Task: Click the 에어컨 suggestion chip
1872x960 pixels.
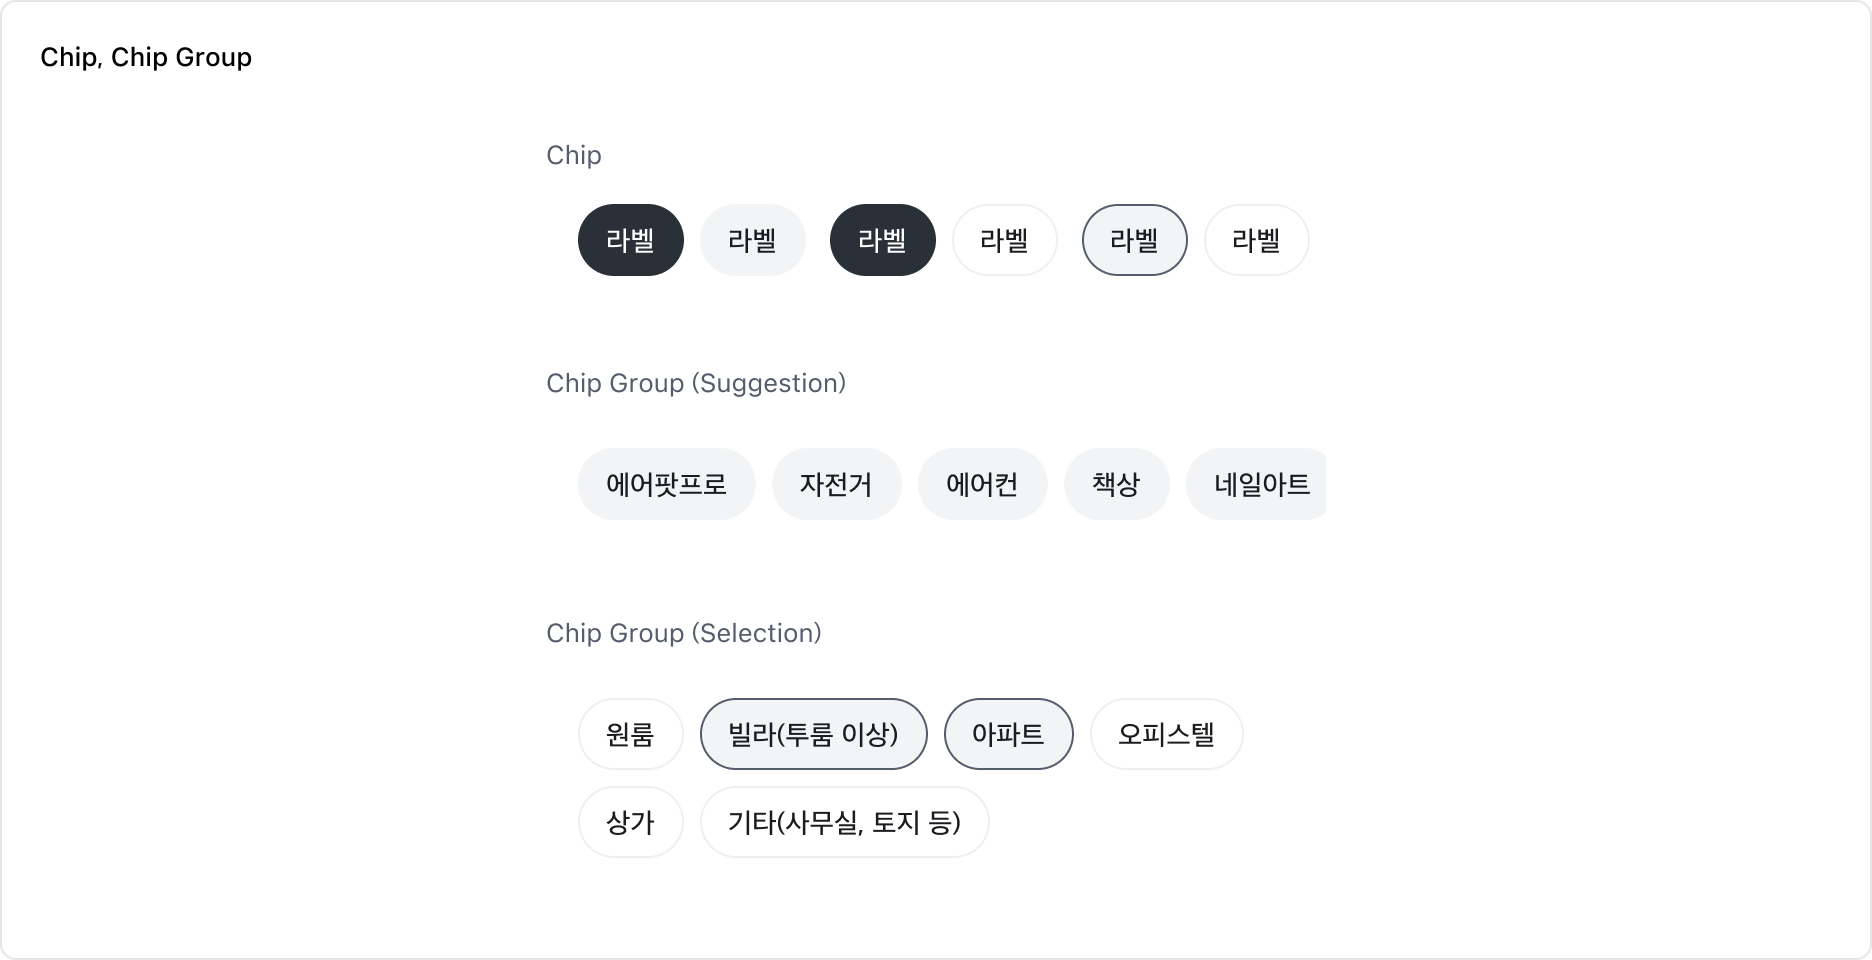Action: [x=983, y=484]
